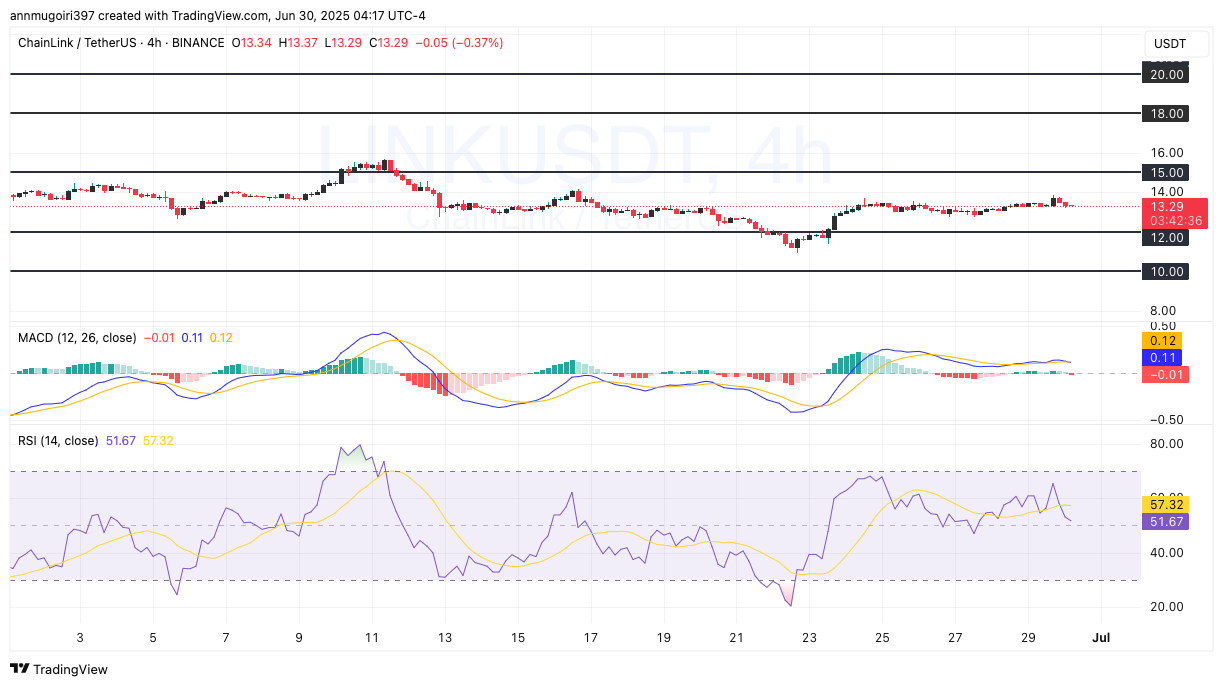The height and width of the screenshot is (686, 1223).
Task: Select the 10.00 price level label
Action: click(1166, 271)
